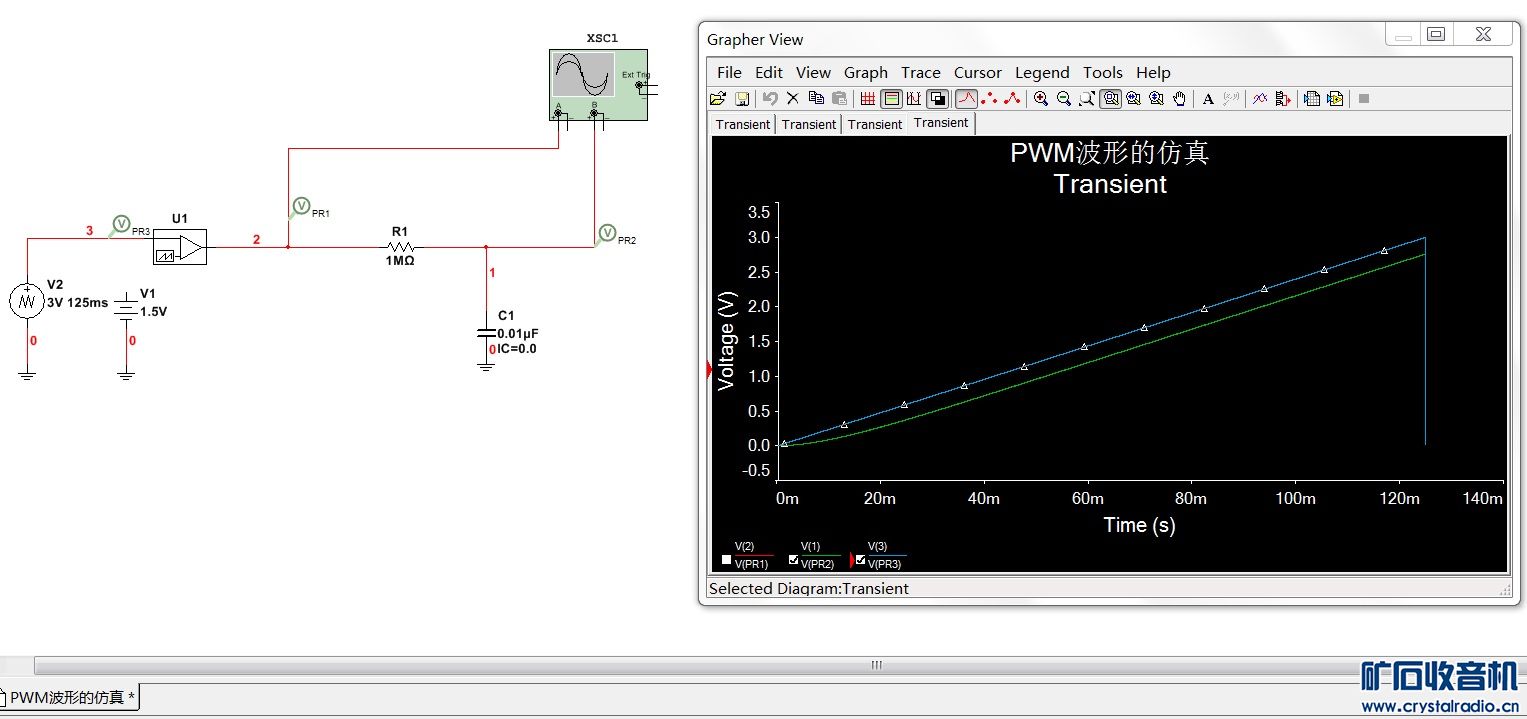Click the Zoom out magnifier icon
The height and width of the screenshot is (719, 1527).
pos(1064,98)
